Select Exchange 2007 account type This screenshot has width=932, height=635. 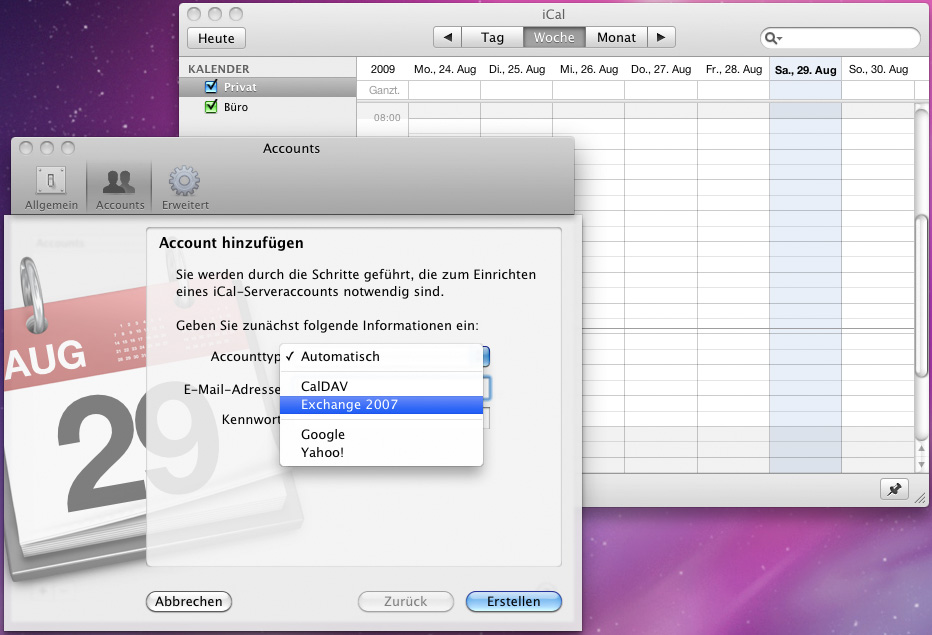pyautogui.click(x=381, y=405)
